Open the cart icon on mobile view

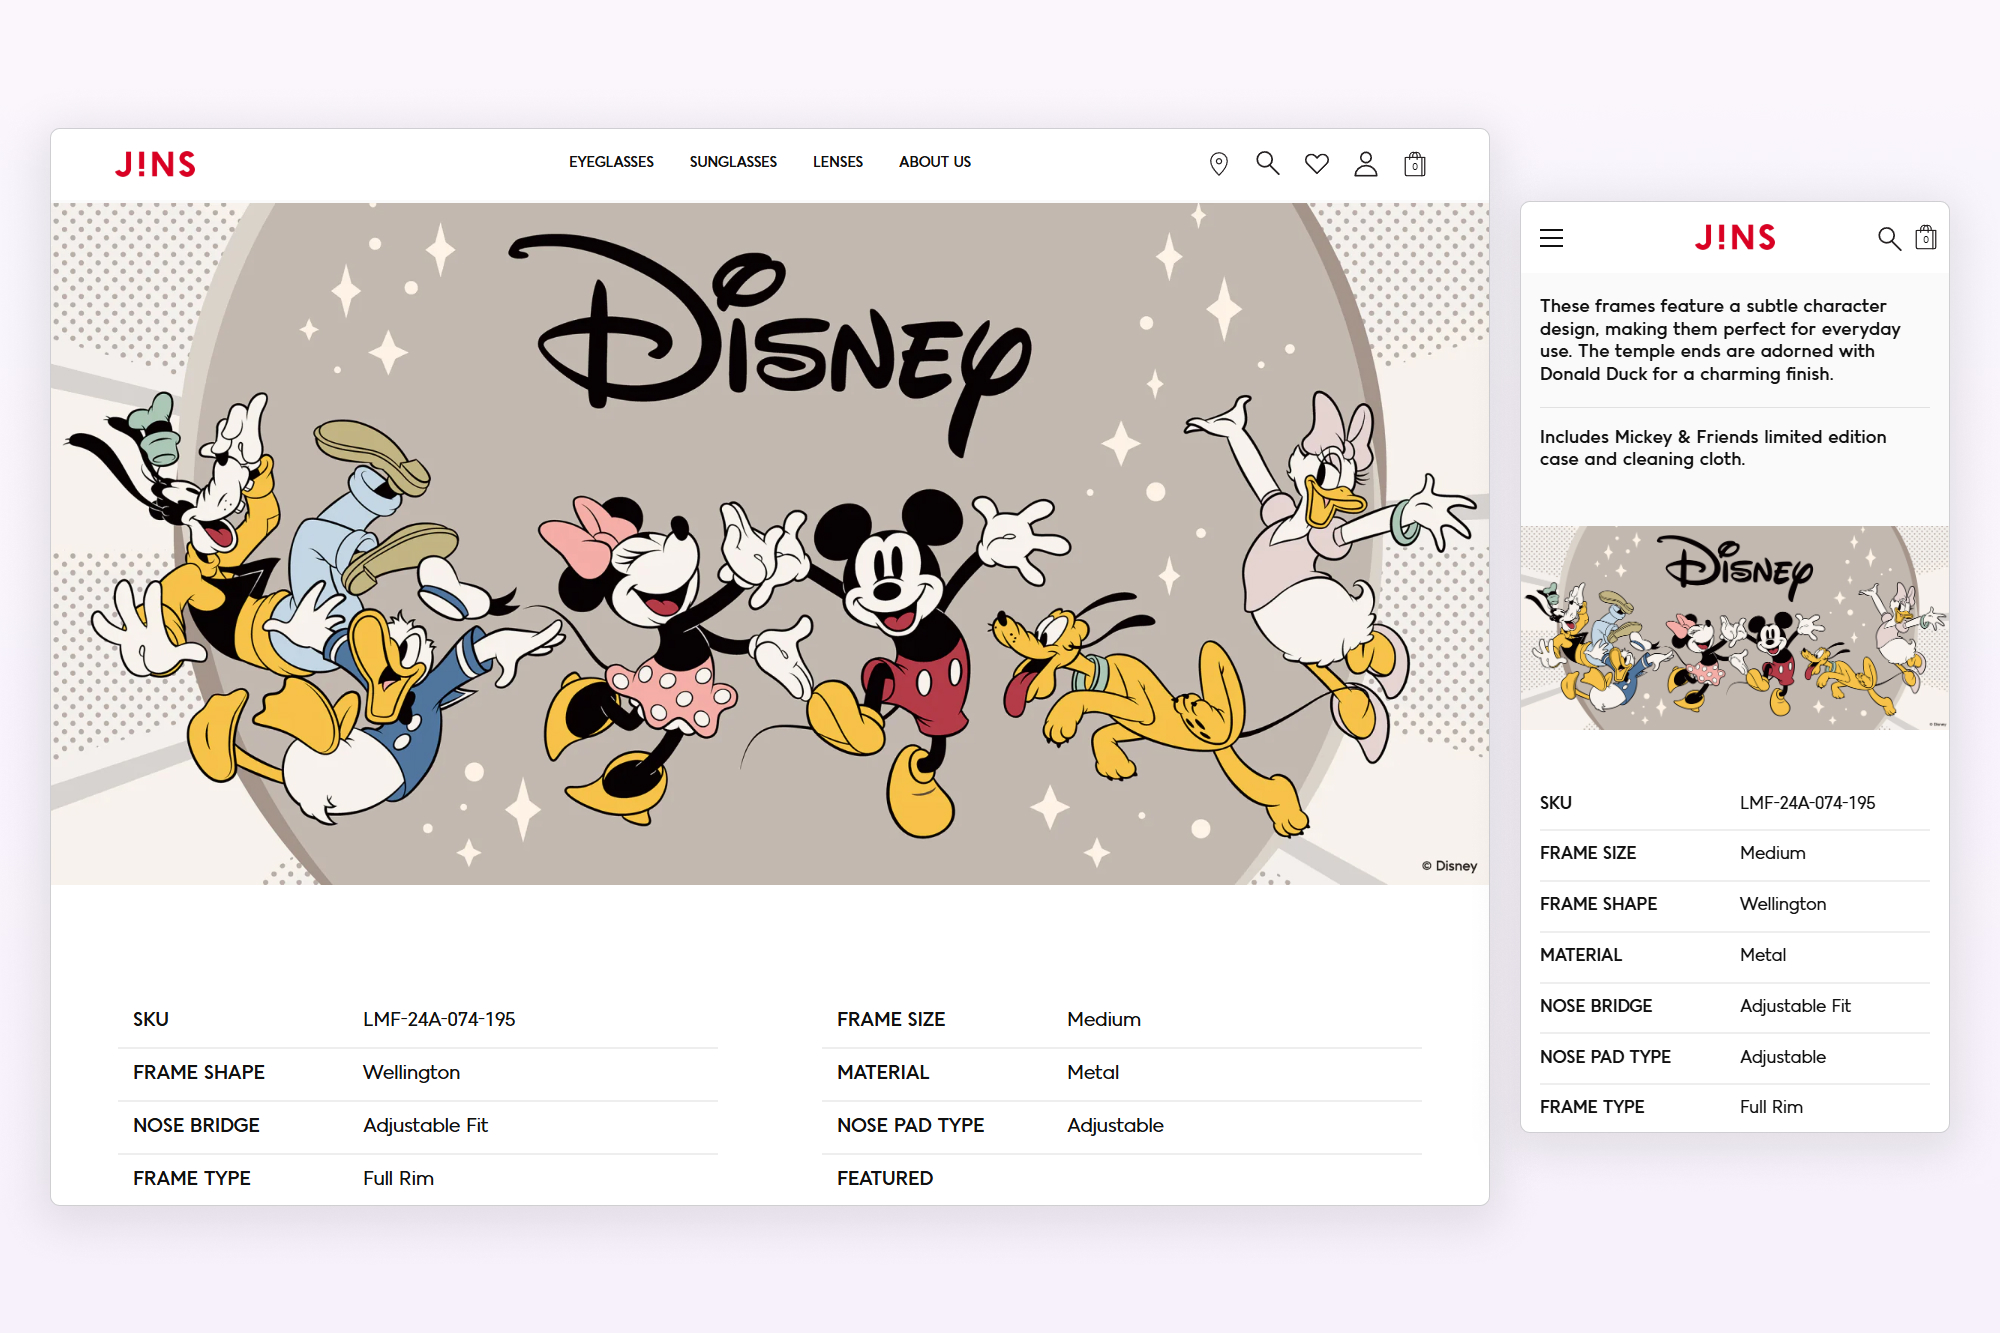pyautogui.click(x=1925, y=238)
